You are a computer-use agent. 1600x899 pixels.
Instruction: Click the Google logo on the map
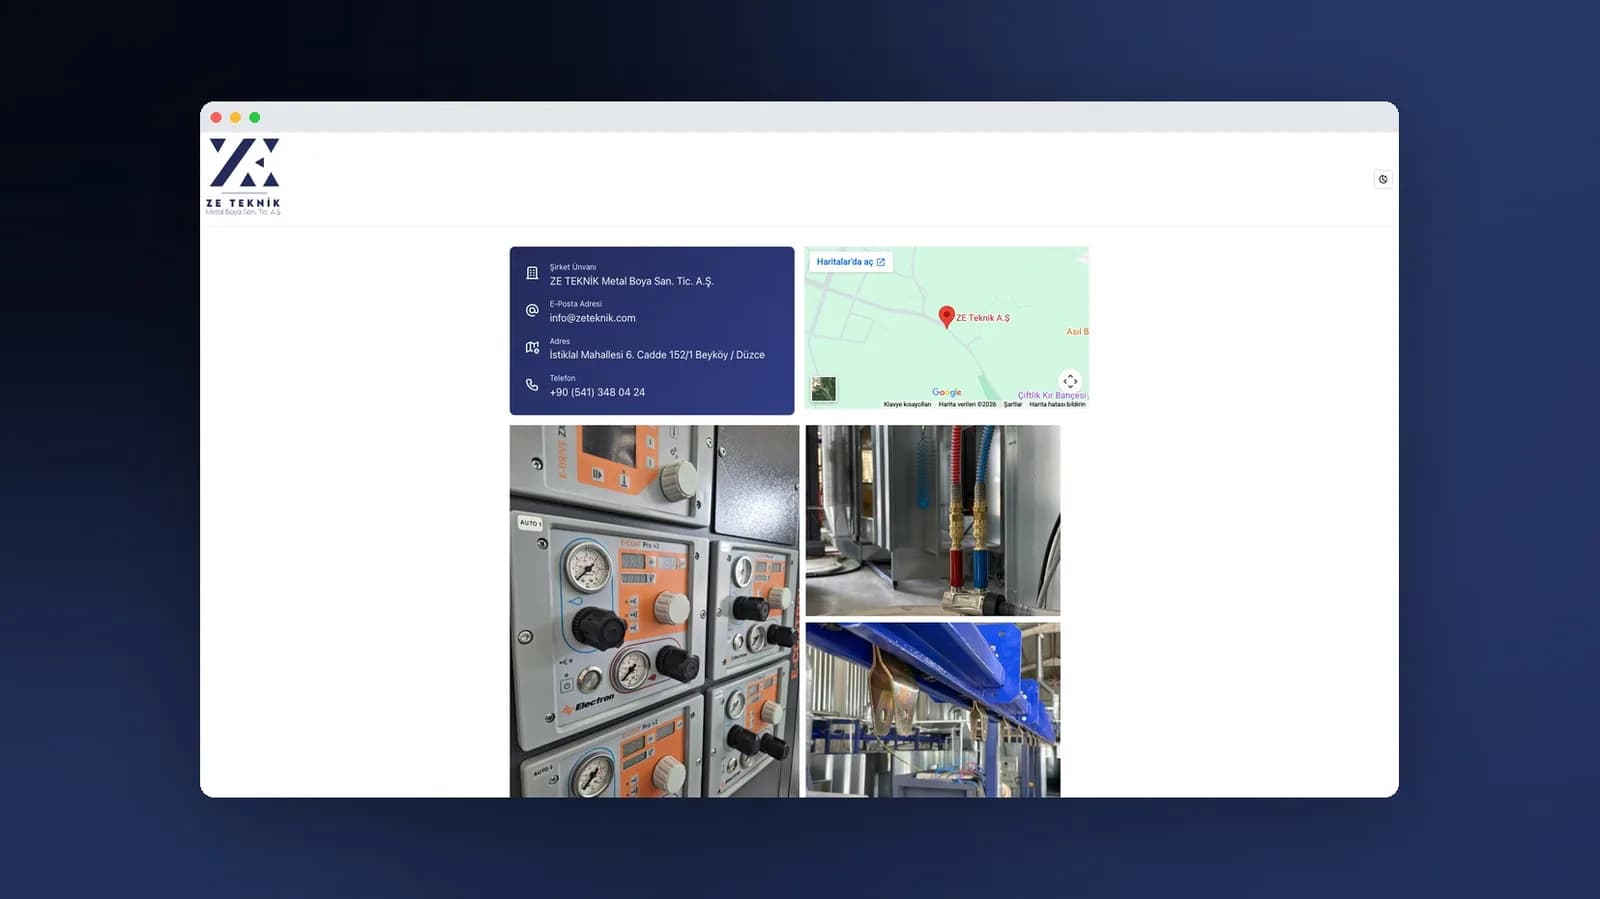947,392
